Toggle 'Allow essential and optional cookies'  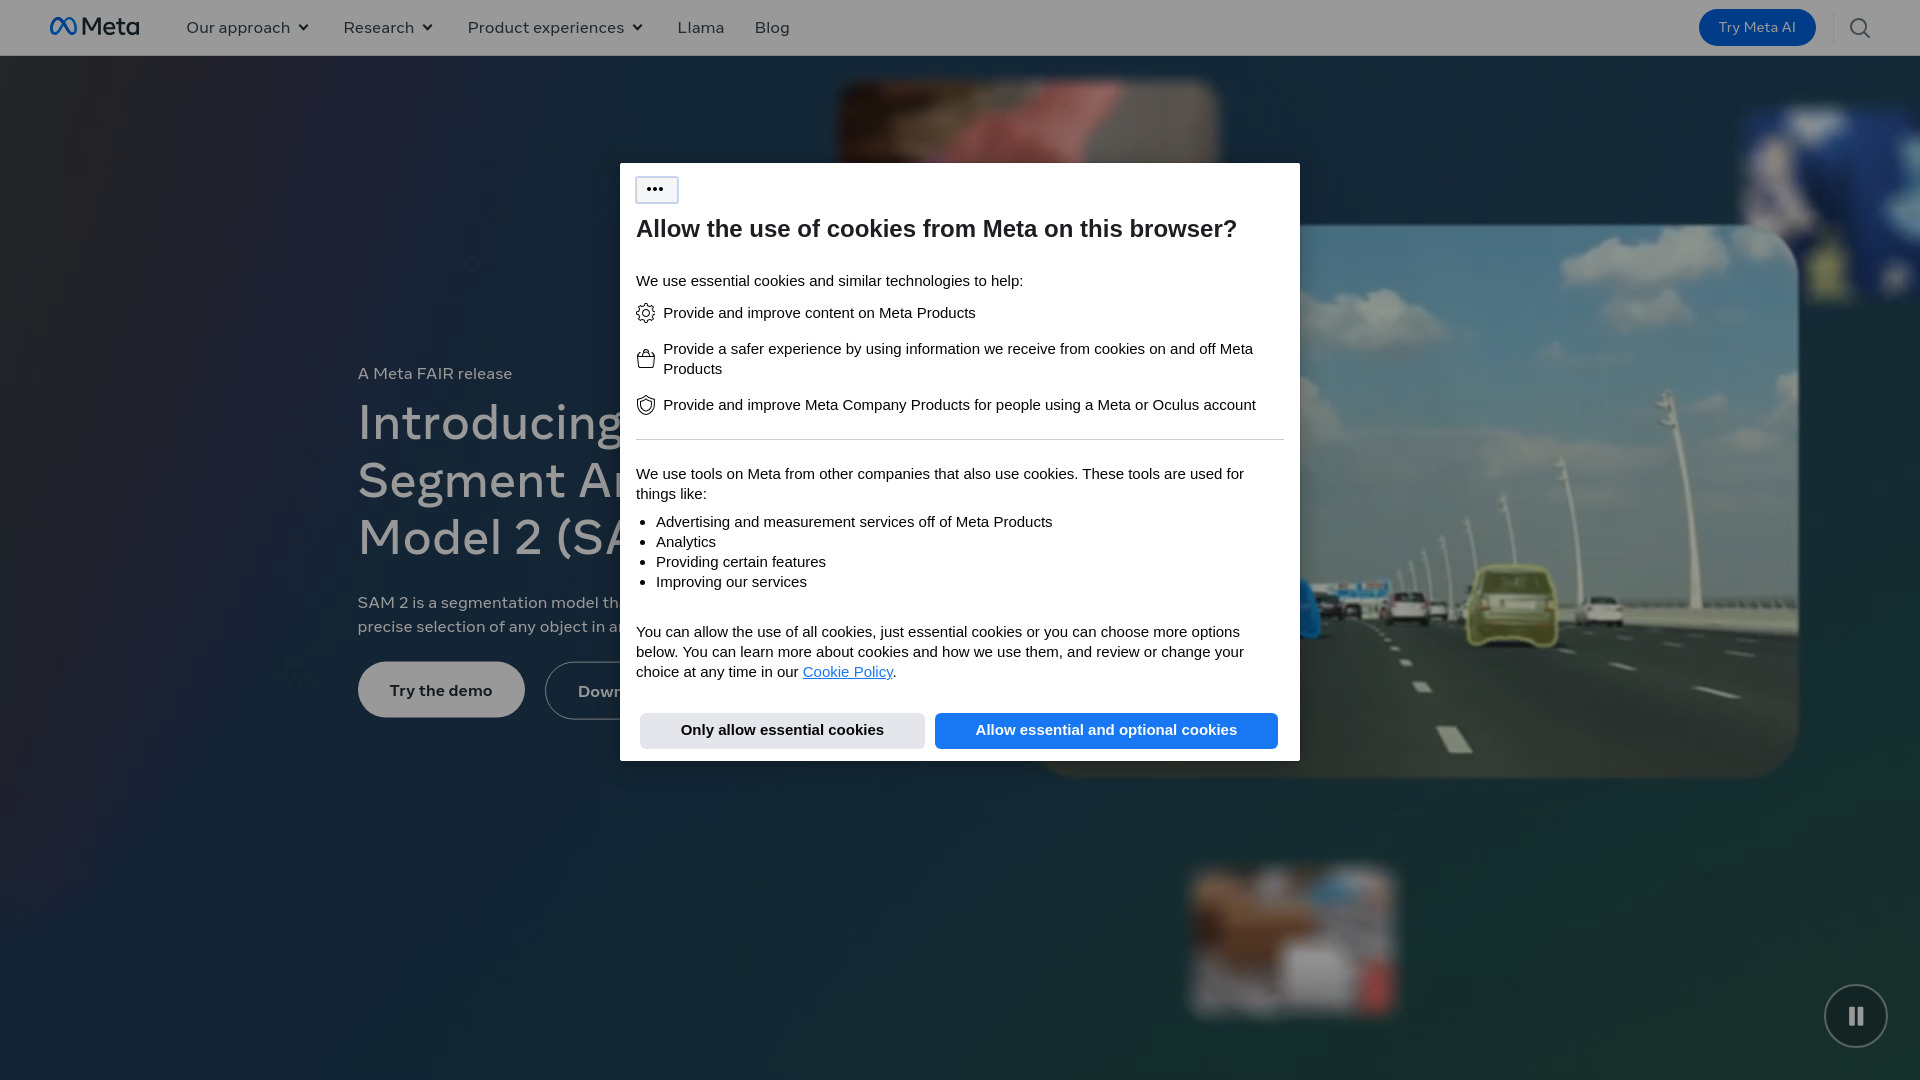click(1105, 729)
